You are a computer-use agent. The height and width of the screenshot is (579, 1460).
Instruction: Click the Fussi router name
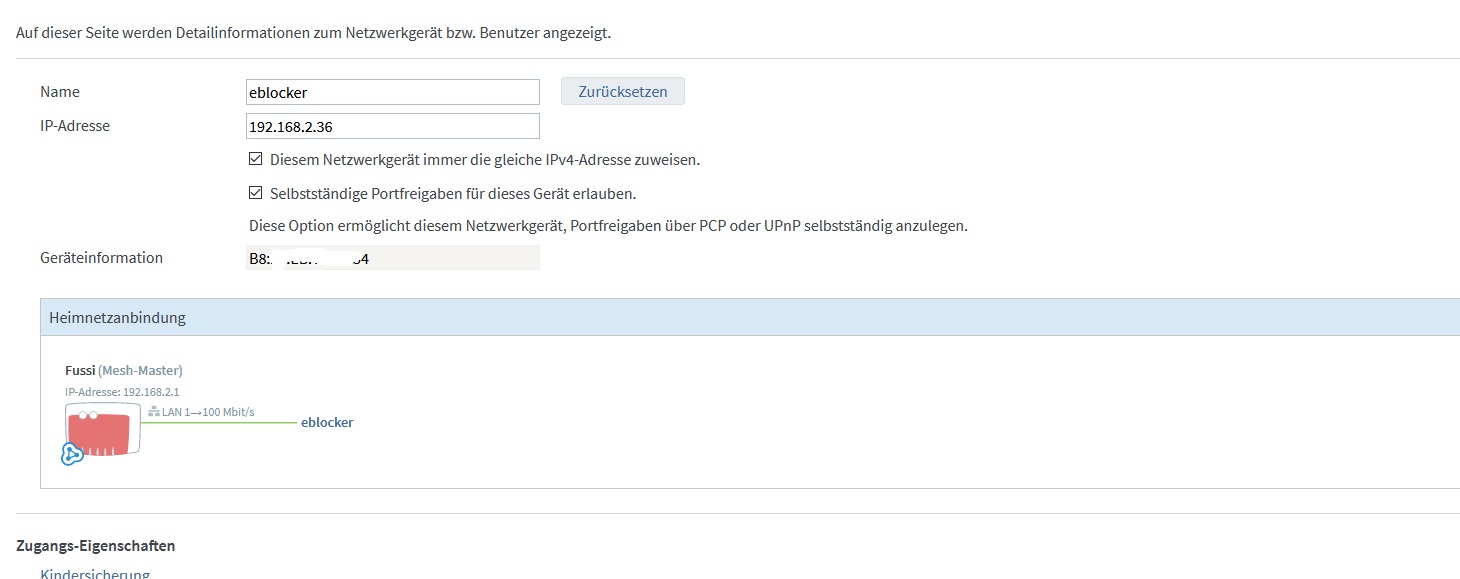(x=80, y=370)
